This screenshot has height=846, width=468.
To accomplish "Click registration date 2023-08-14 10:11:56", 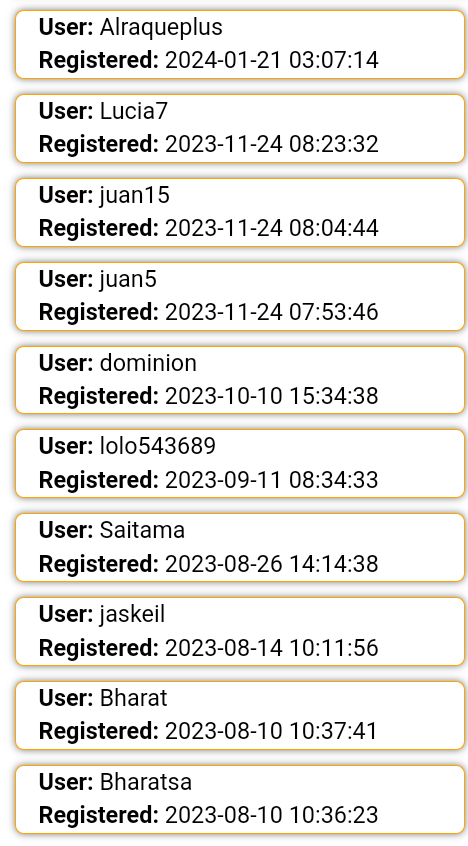I will click(x=272, y=647).
